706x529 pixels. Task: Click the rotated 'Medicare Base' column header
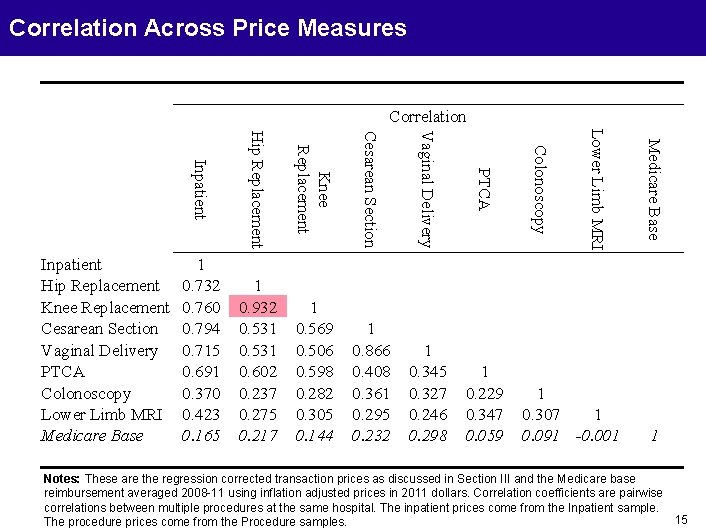[x=653, y=189]
